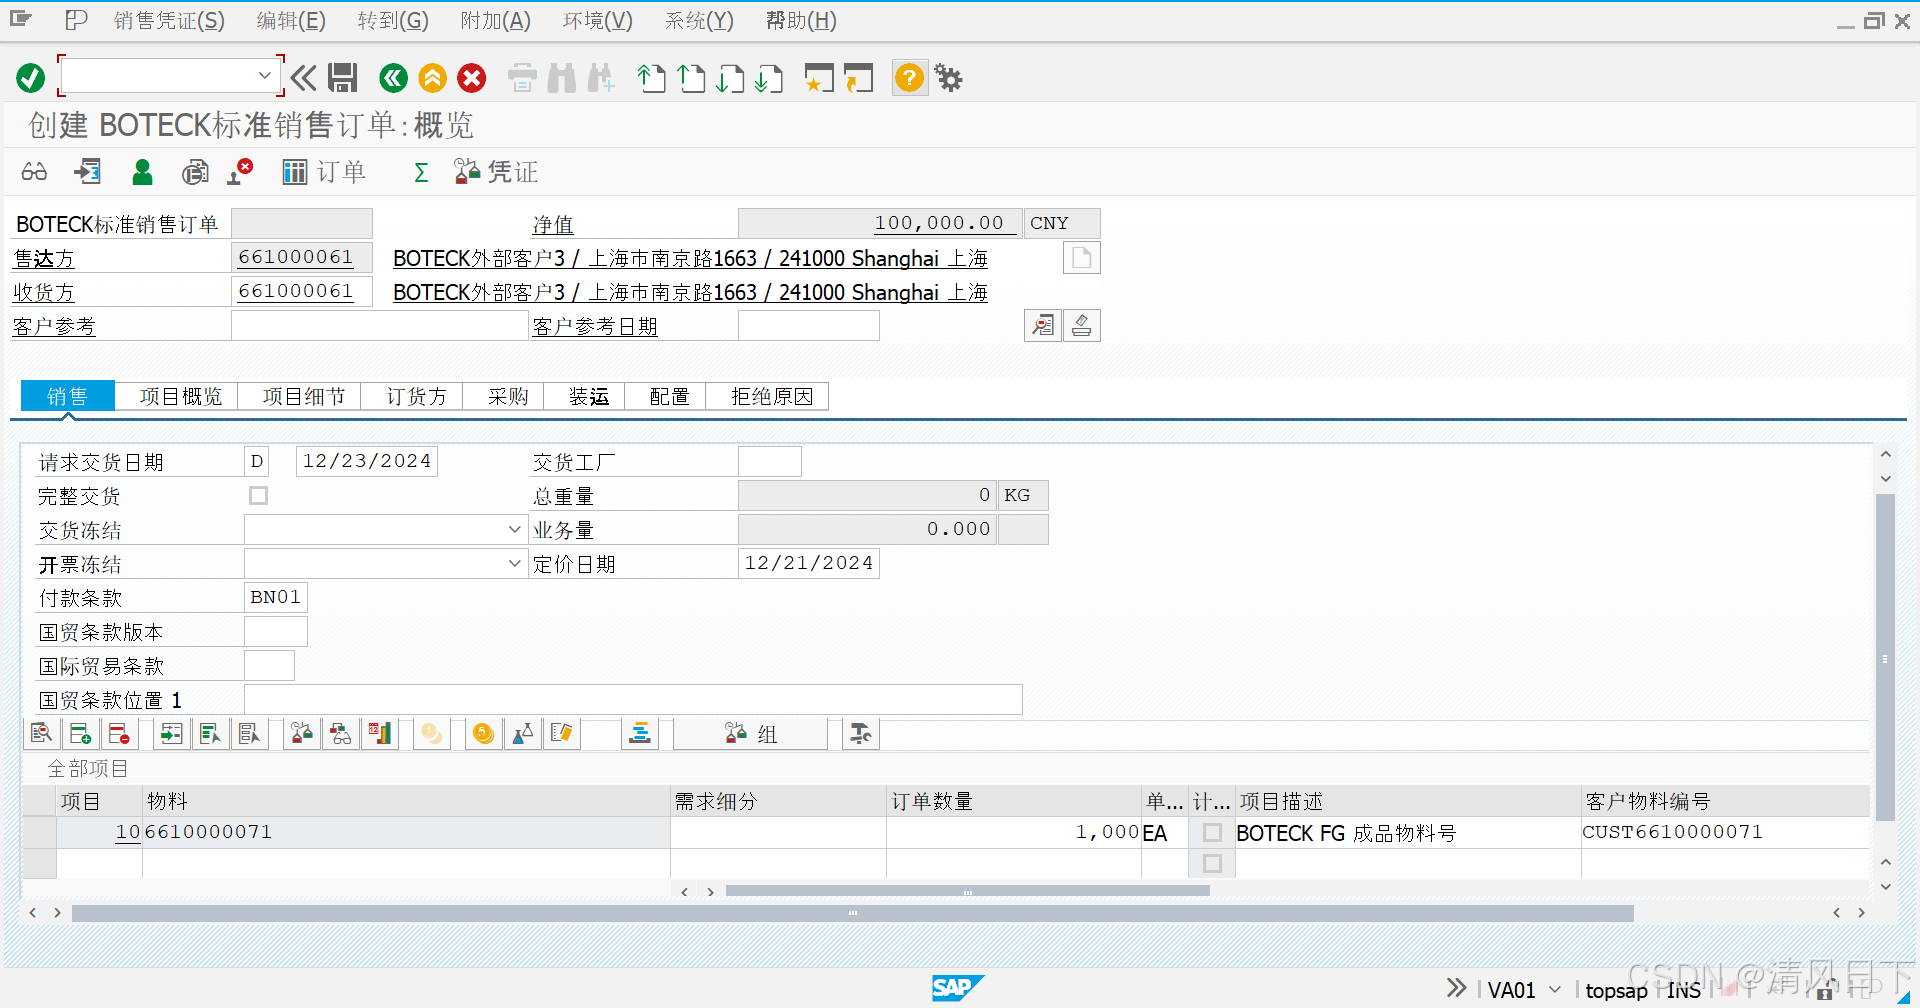Click the stamp icon near customer reference date
Viewport: 1920px width, 1008px height.
click(1082, 326)
